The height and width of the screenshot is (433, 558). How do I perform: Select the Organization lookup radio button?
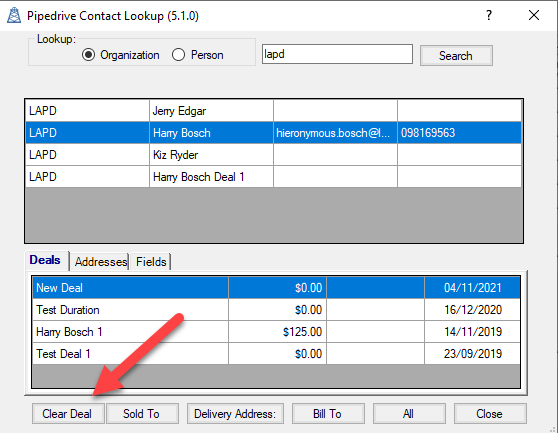(88, 55)
